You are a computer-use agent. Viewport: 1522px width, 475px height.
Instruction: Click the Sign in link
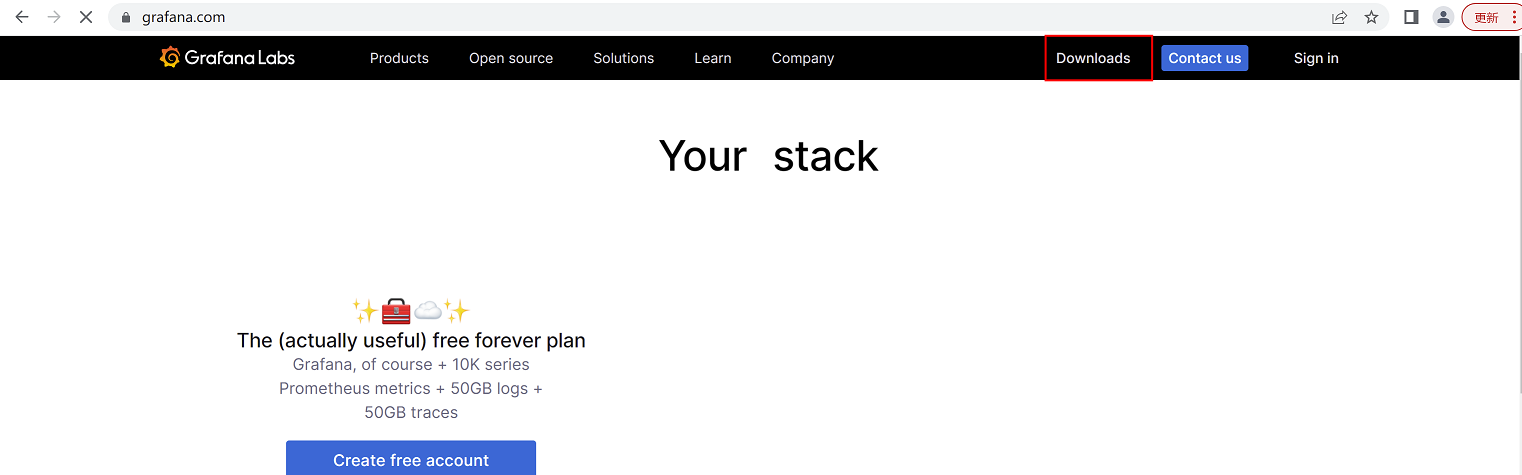(x=1316, y=58)
